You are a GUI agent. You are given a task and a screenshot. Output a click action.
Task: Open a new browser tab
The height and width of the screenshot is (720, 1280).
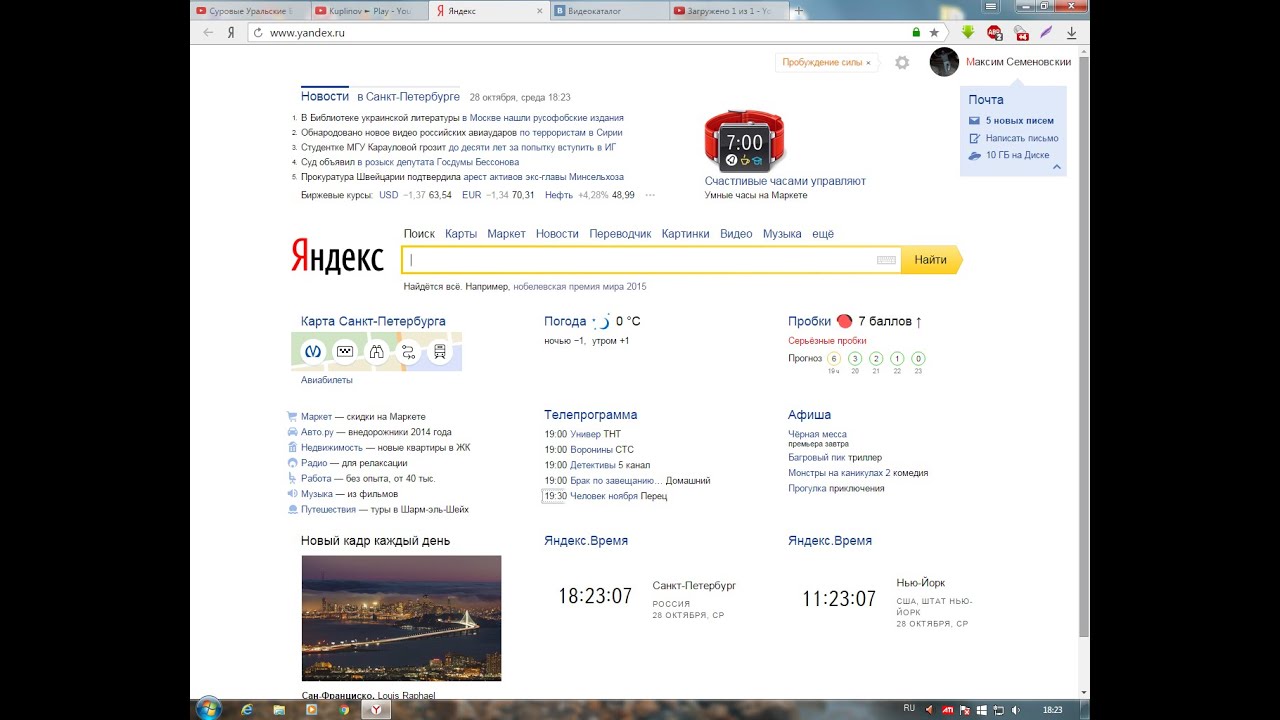(800, 11)
